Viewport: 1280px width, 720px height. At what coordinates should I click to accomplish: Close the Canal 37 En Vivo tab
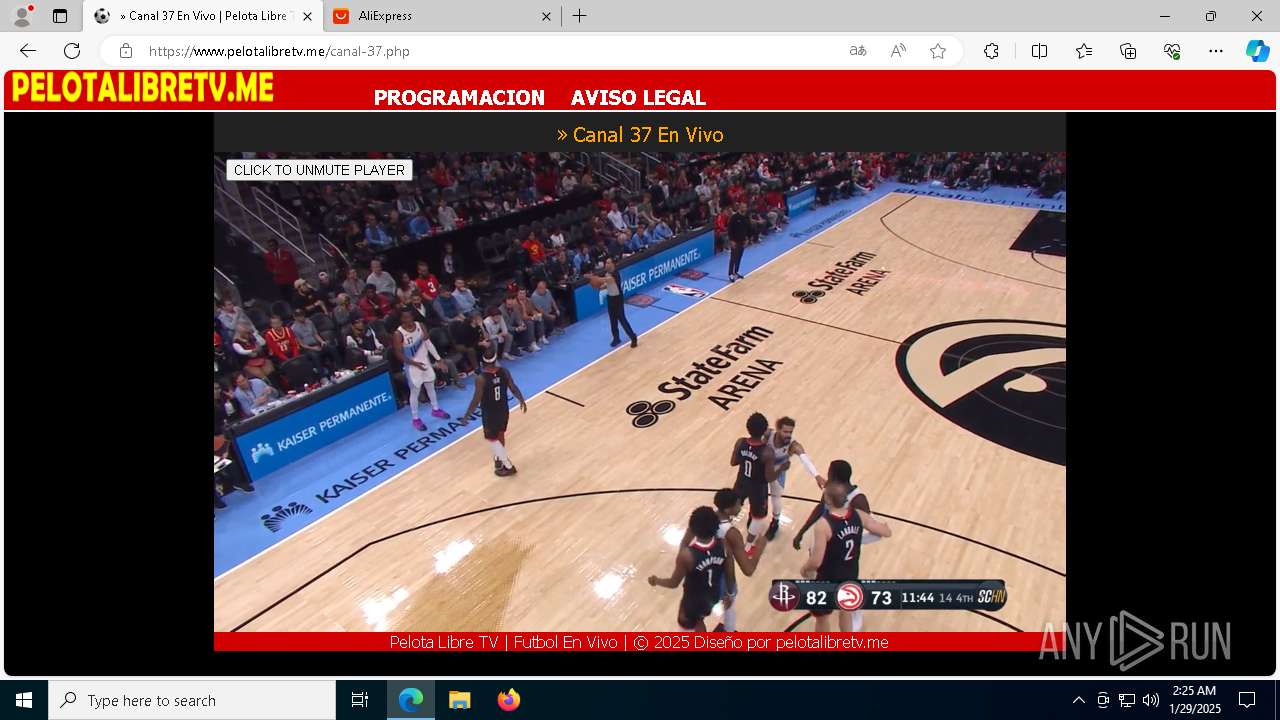(307, 16)
